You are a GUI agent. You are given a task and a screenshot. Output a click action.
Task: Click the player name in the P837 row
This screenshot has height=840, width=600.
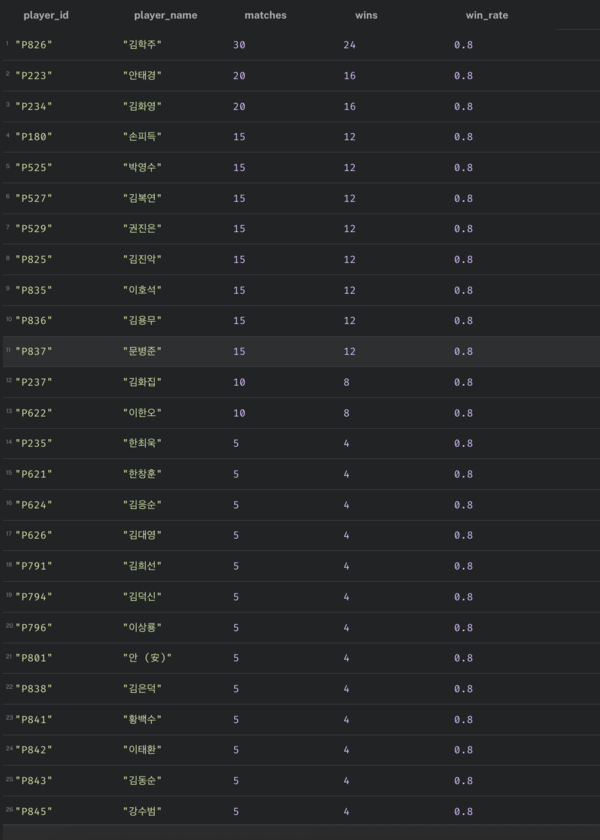[x=141, y=351]
